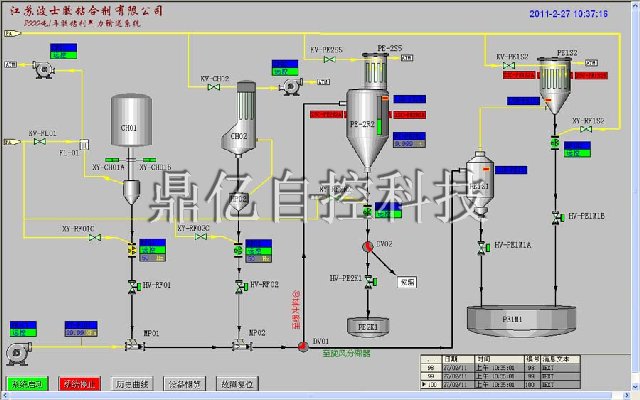Select the DV02 red diverter valve
Viewport: 640px width, 400px height.
click(367, 244)
